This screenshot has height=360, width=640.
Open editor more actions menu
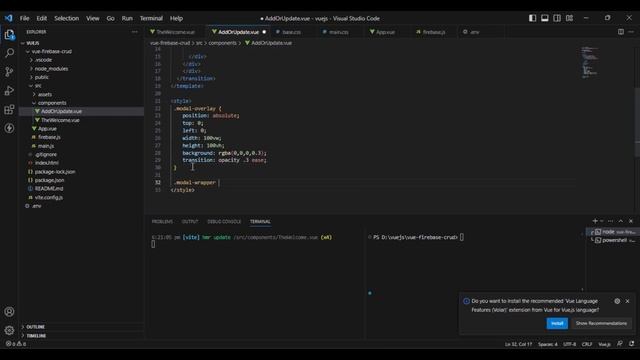click(x=631, y=32)
